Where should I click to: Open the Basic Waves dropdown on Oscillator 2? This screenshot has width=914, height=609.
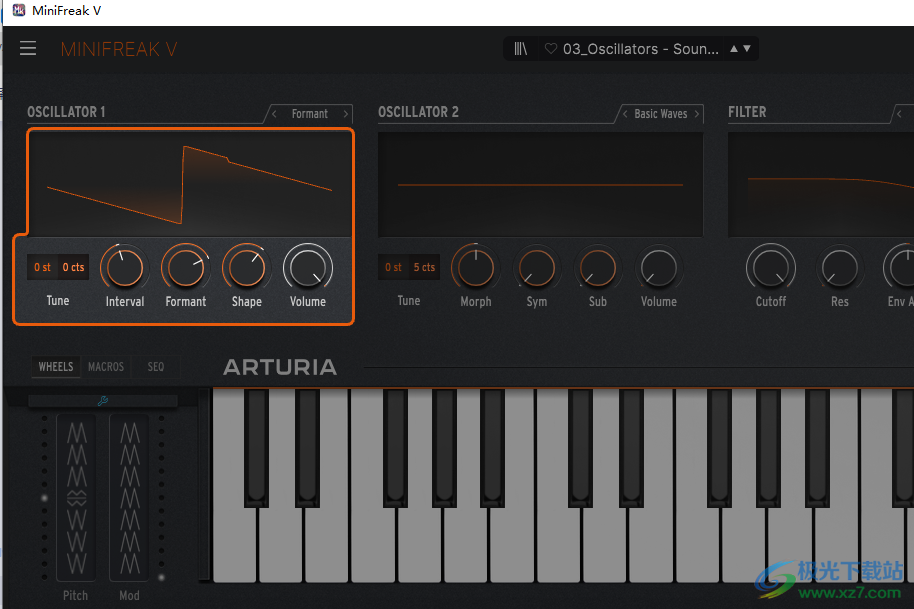point(663,113)
